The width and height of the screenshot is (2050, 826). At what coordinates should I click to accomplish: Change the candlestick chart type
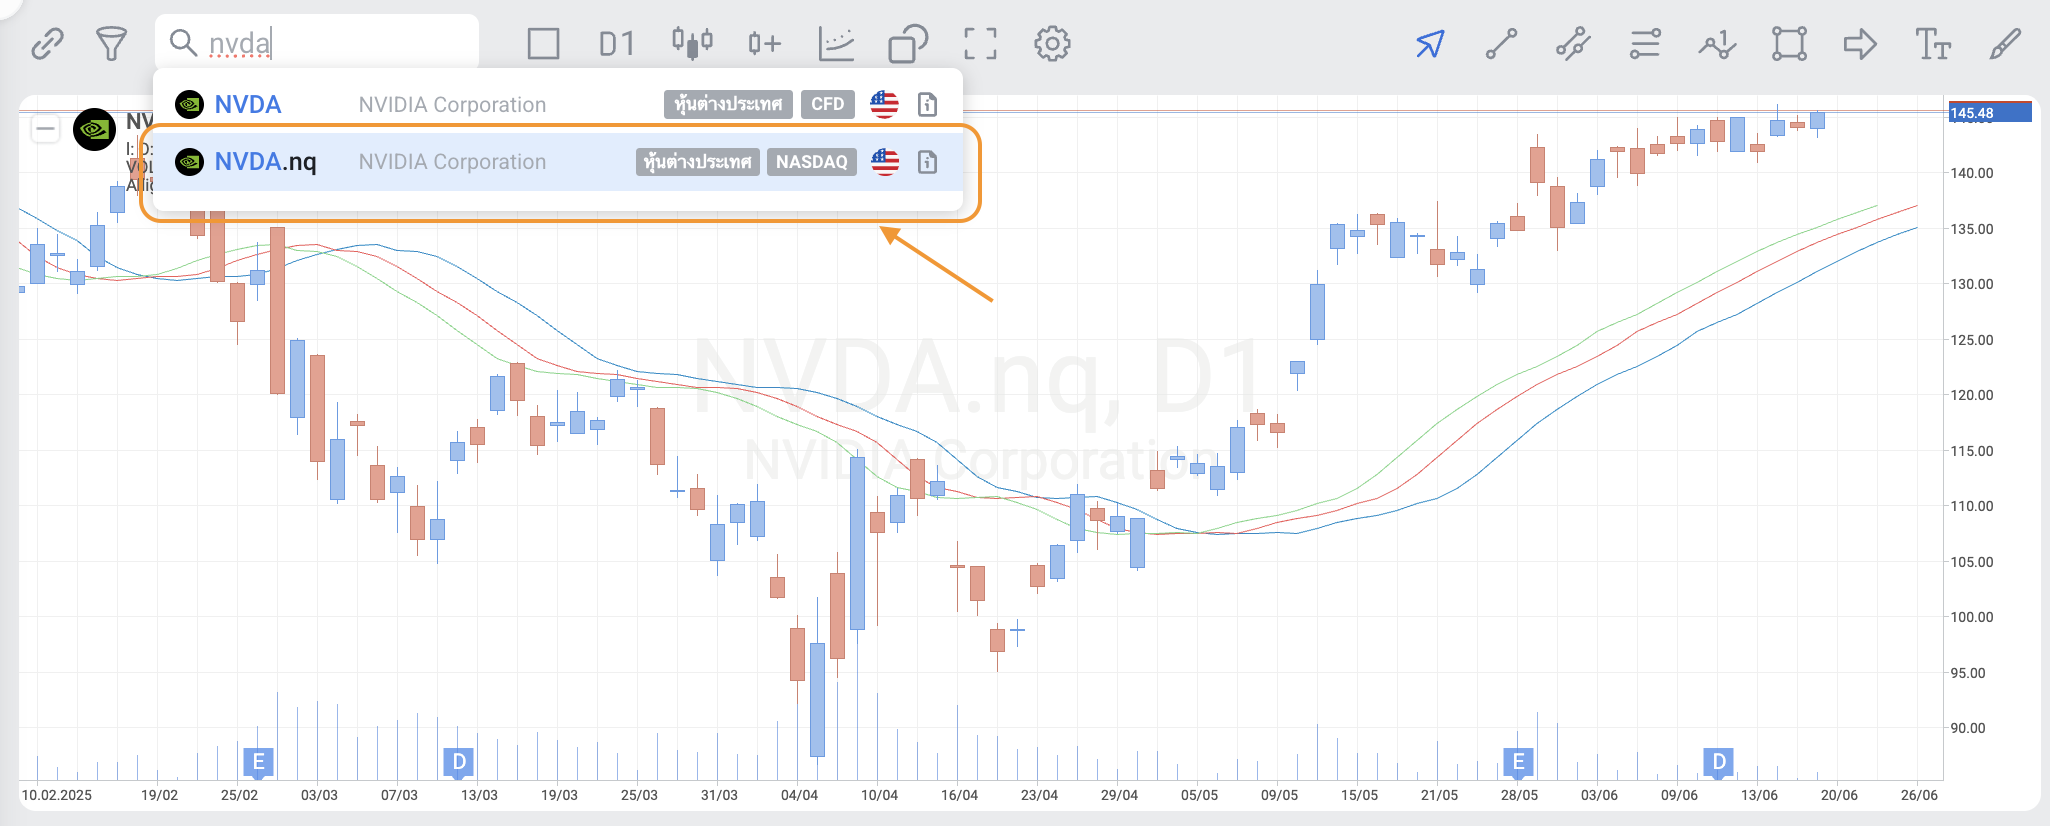point(692,43)
